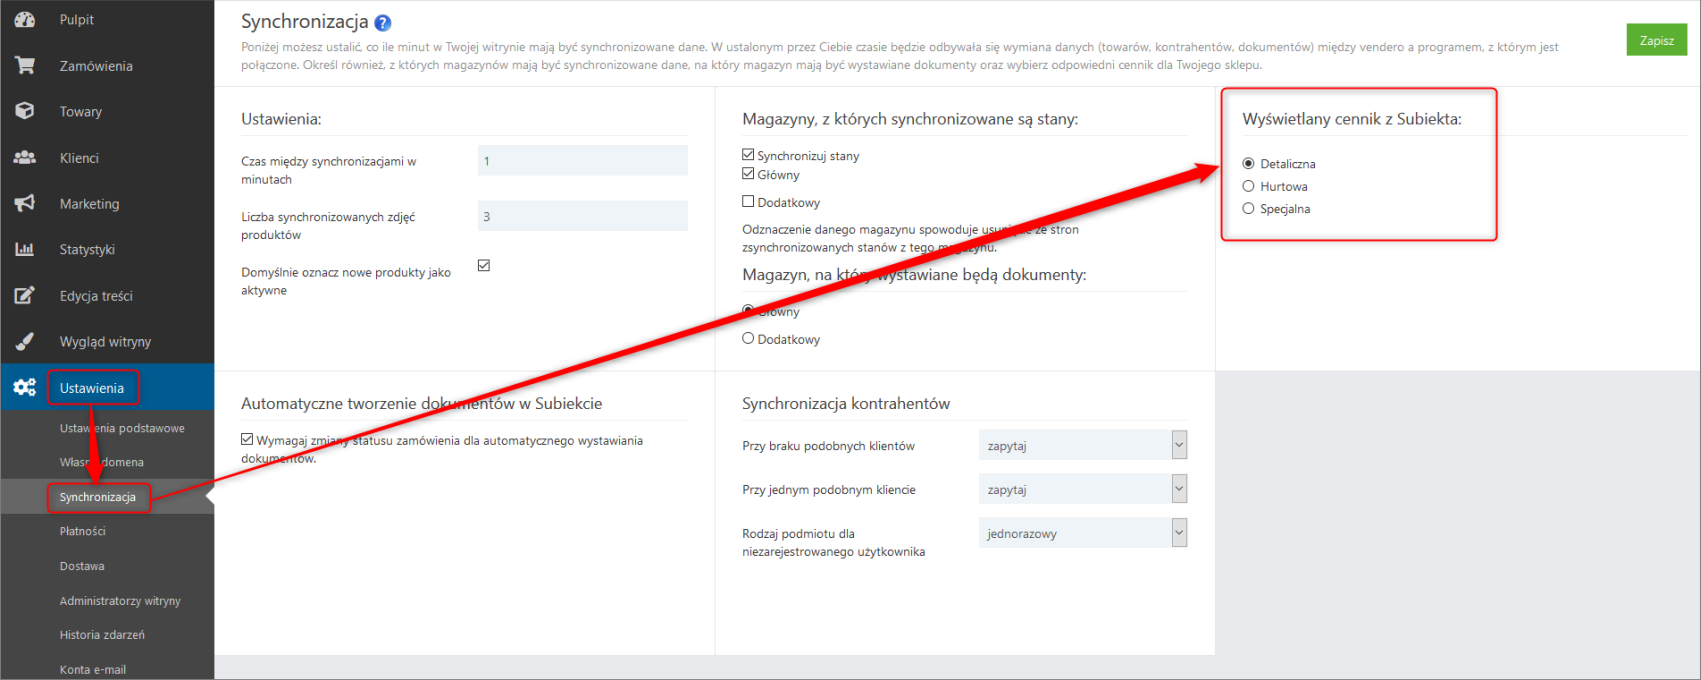The width and height of the screenshot is (1701, 680).
Task: Click the Ustawienia gears icon
Action: [25, 387]
